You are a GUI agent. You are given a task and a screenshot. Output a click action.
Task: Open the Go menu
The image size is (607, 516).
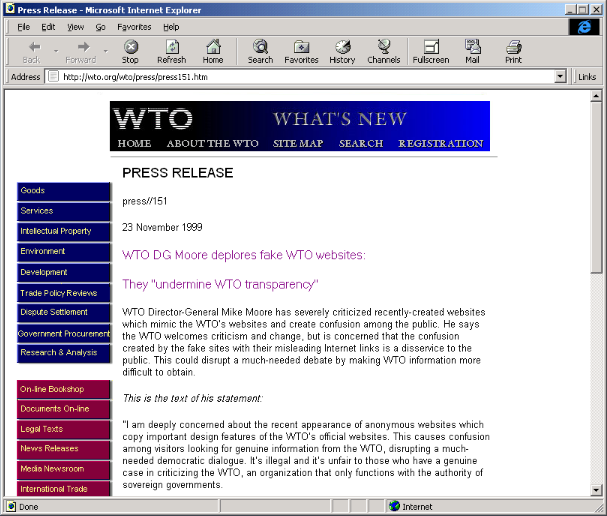pos(100,27)
